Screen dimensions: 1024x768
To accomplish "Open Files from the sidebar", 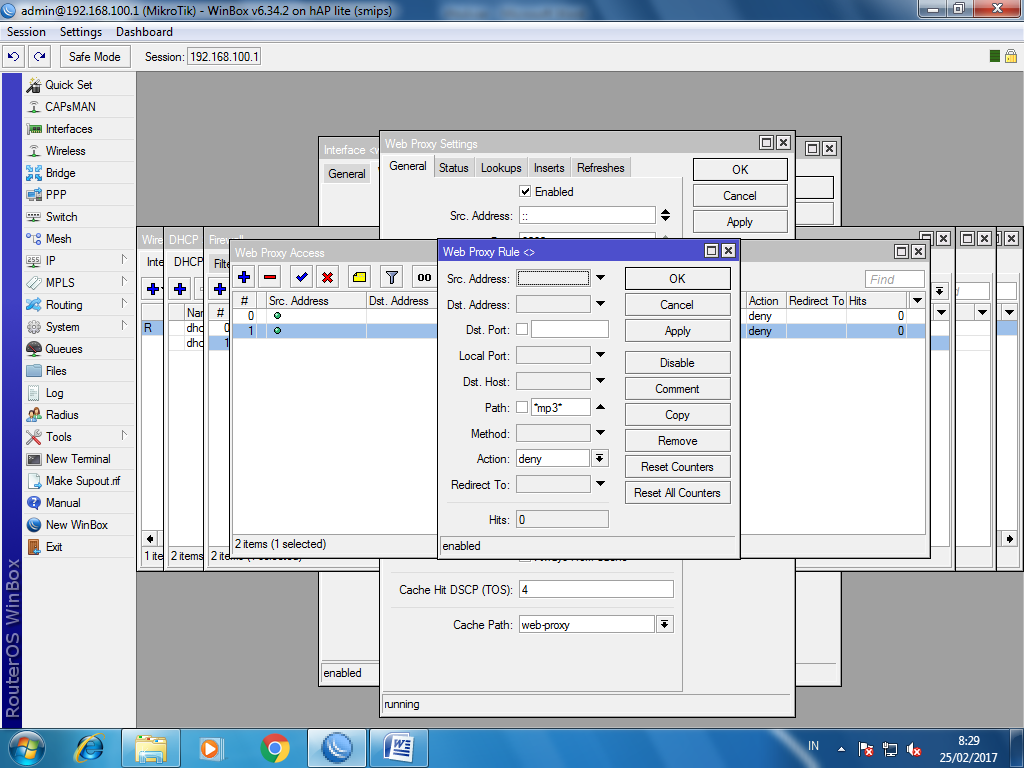I will [56, 371].
